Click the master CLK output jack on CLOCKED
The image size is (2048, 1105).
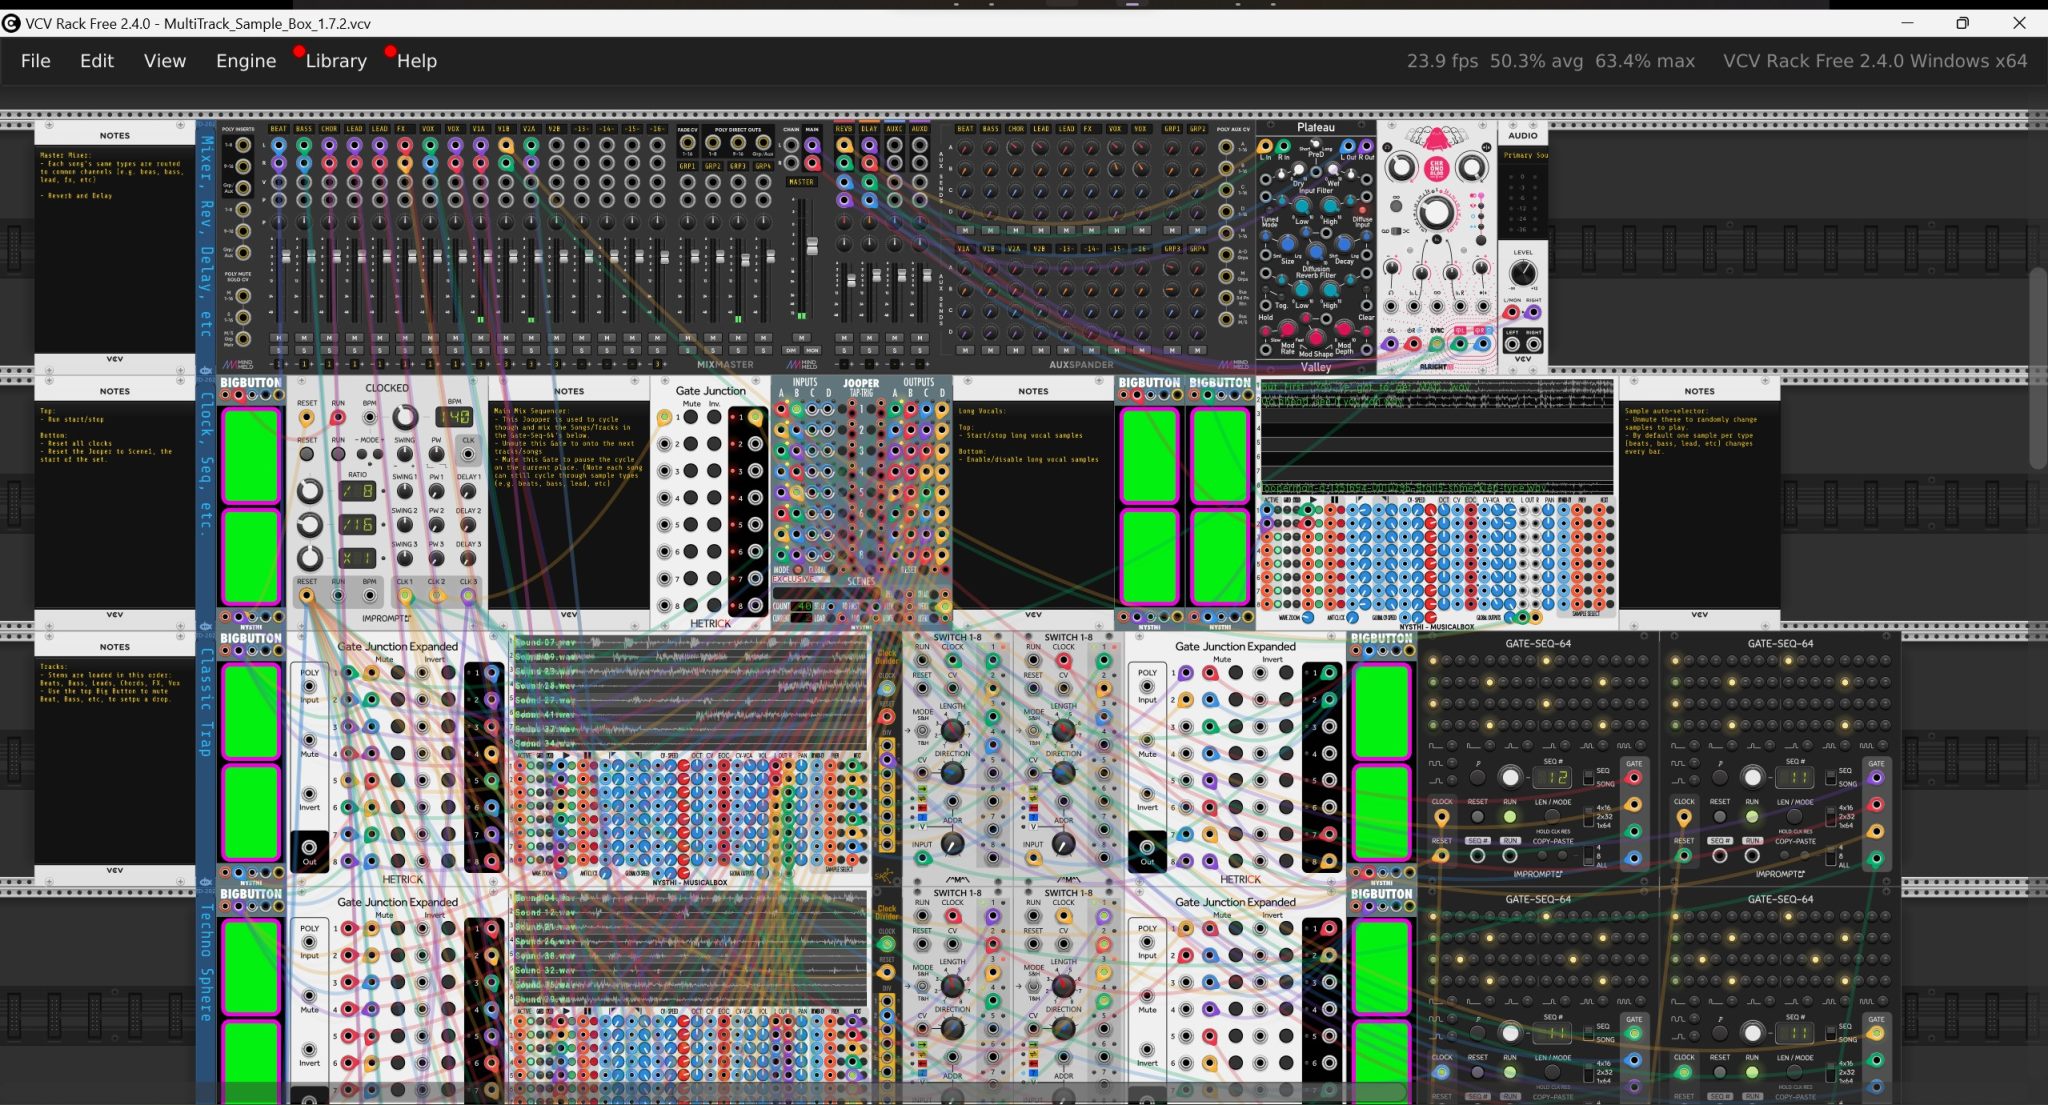pyautogui.click(x=468, y=454)
